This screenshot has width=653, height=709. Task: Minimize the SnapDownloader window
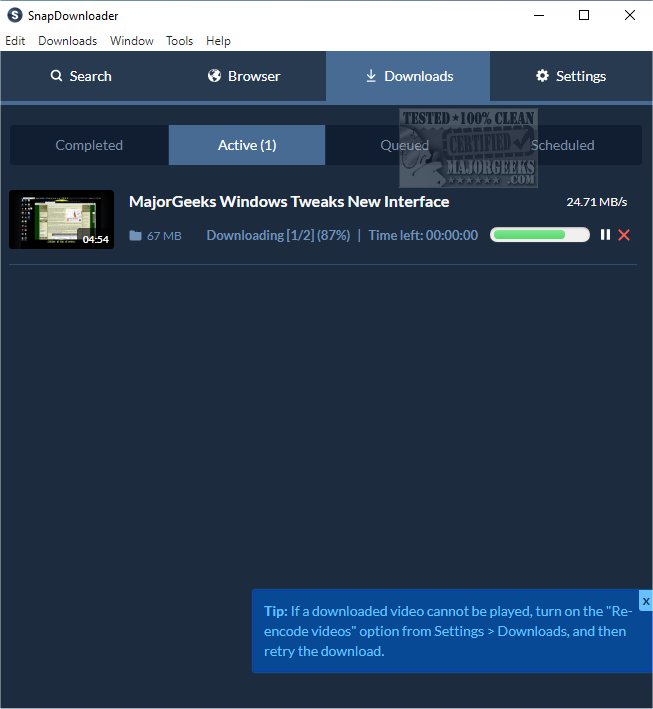pyautogui.click(x=539, y=15)
